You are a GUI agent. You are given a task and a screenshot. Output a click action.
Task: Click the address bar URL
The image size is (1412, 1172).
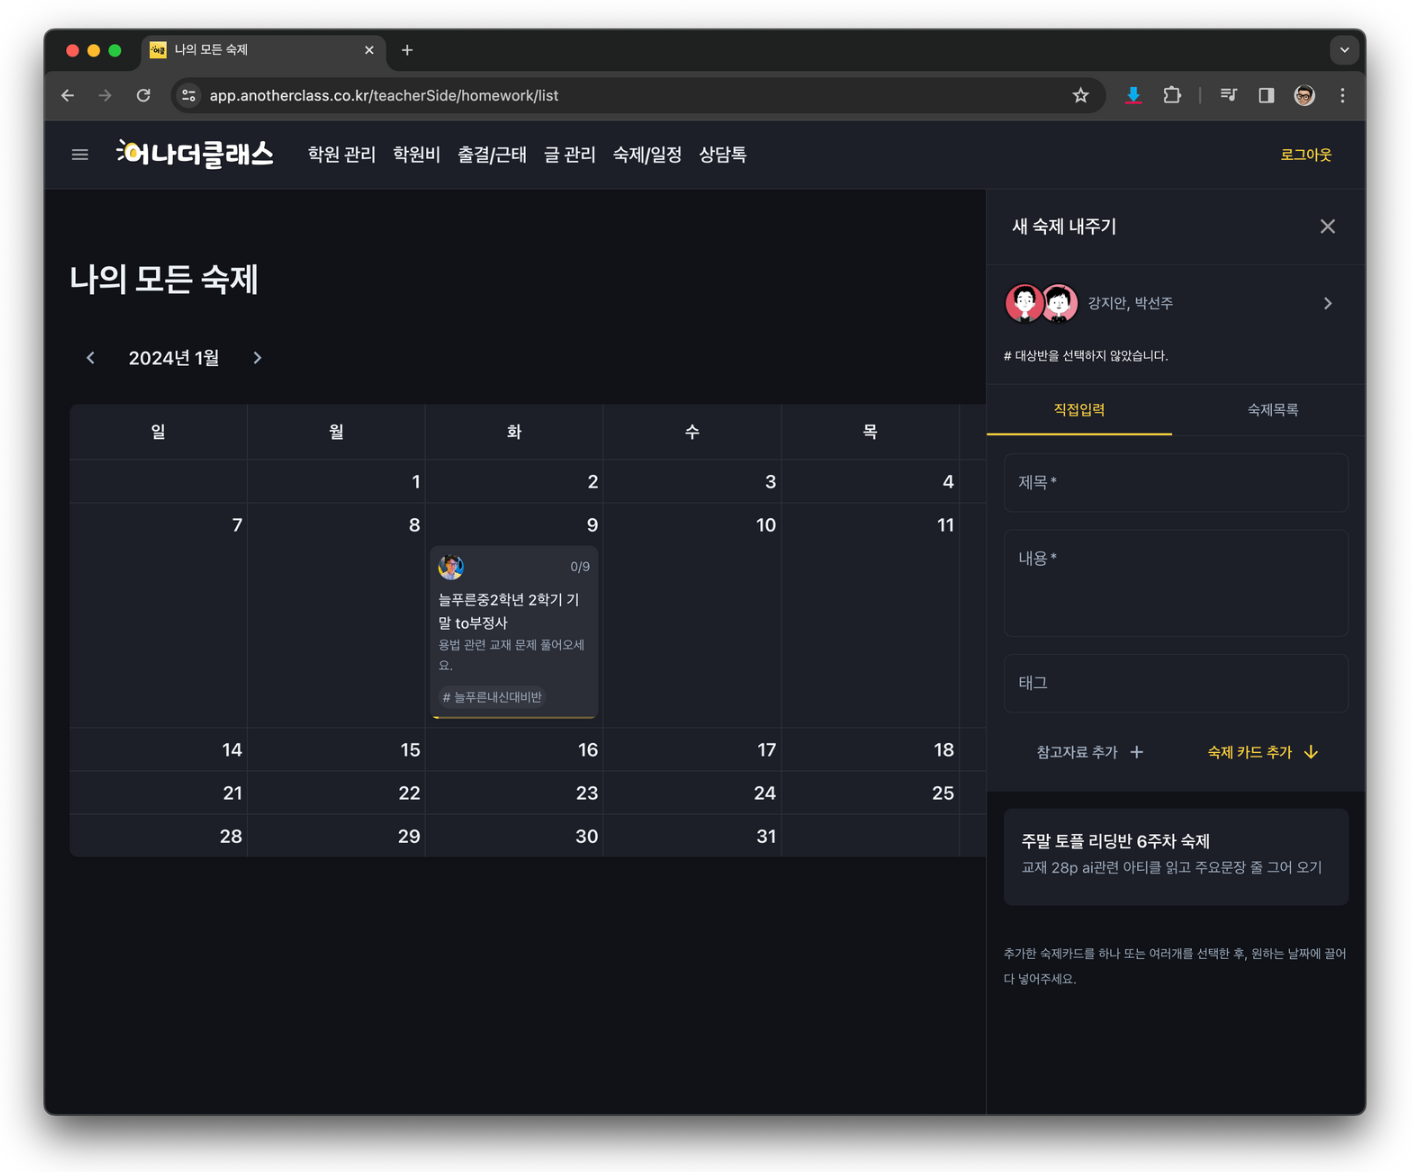pyautogui.click(x=384, y=96)
